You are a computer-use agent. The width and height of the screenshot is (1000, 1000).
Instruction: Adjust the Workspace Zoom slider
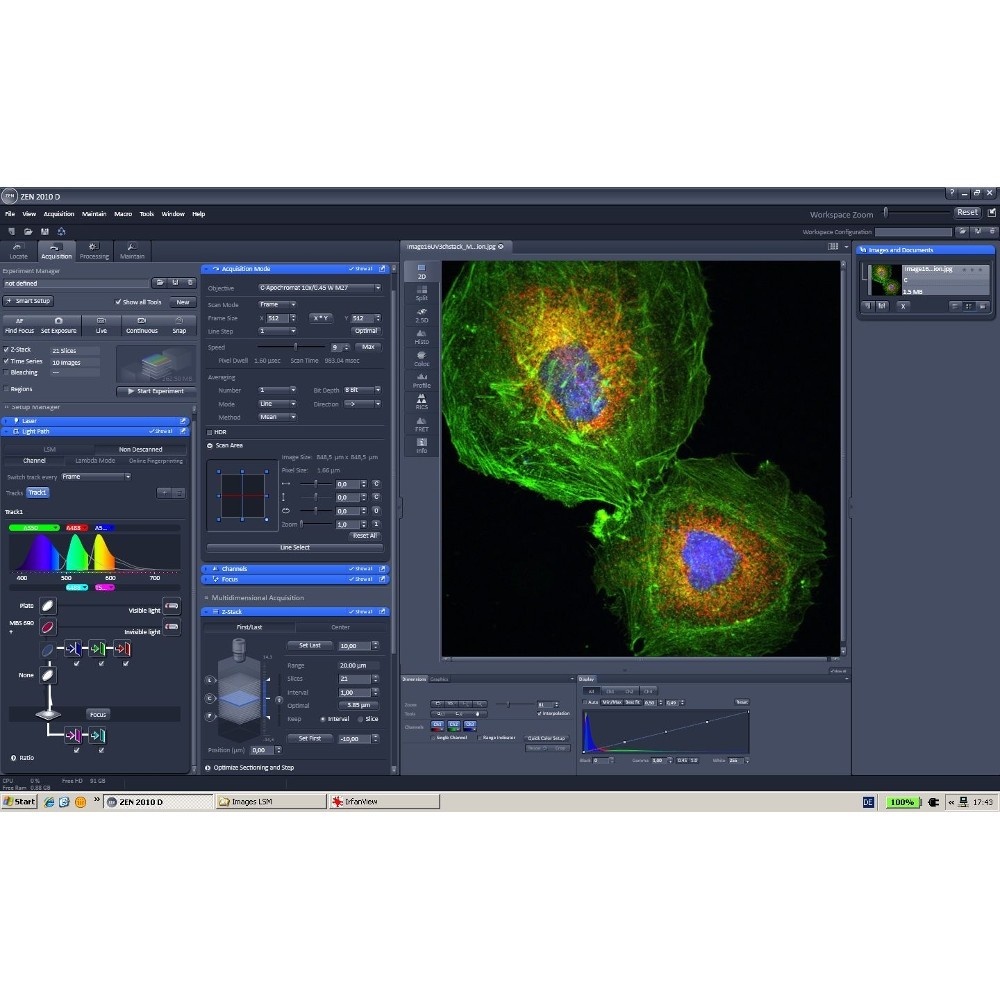pos(886,212)
